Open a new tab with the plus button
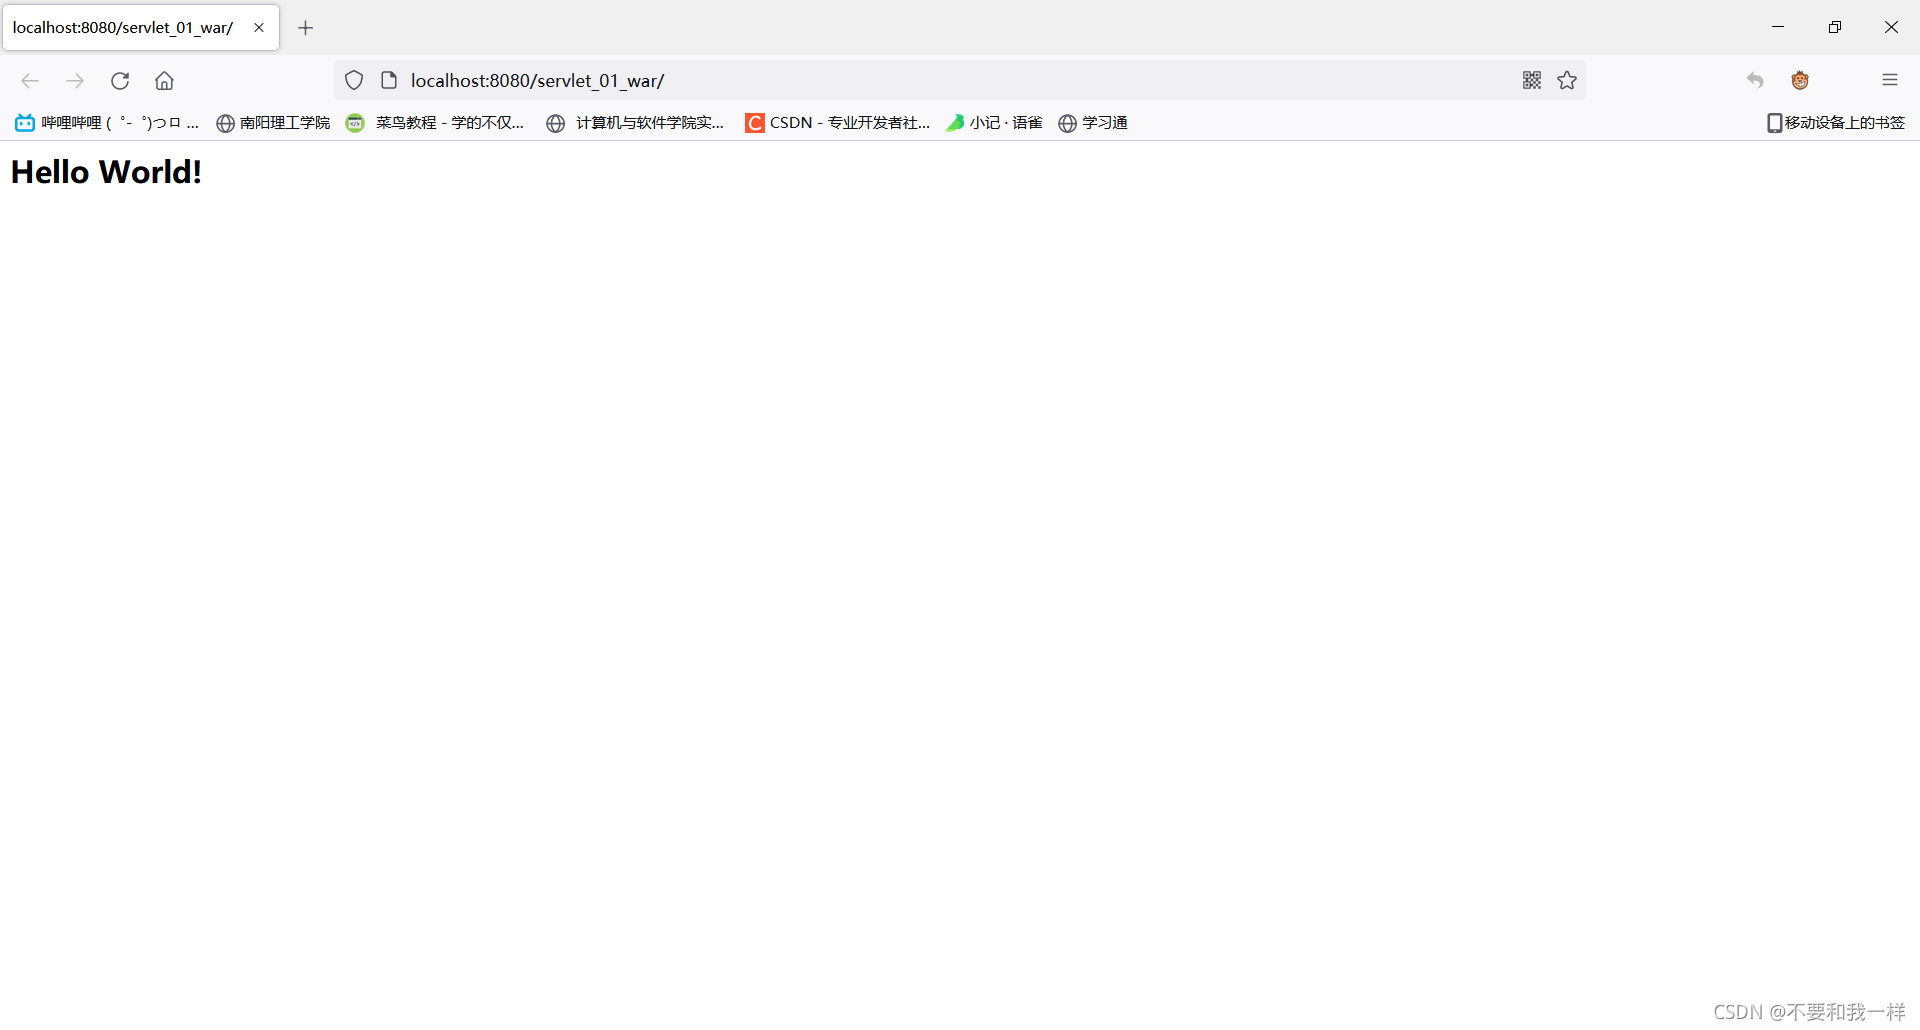 pos(306,27)
